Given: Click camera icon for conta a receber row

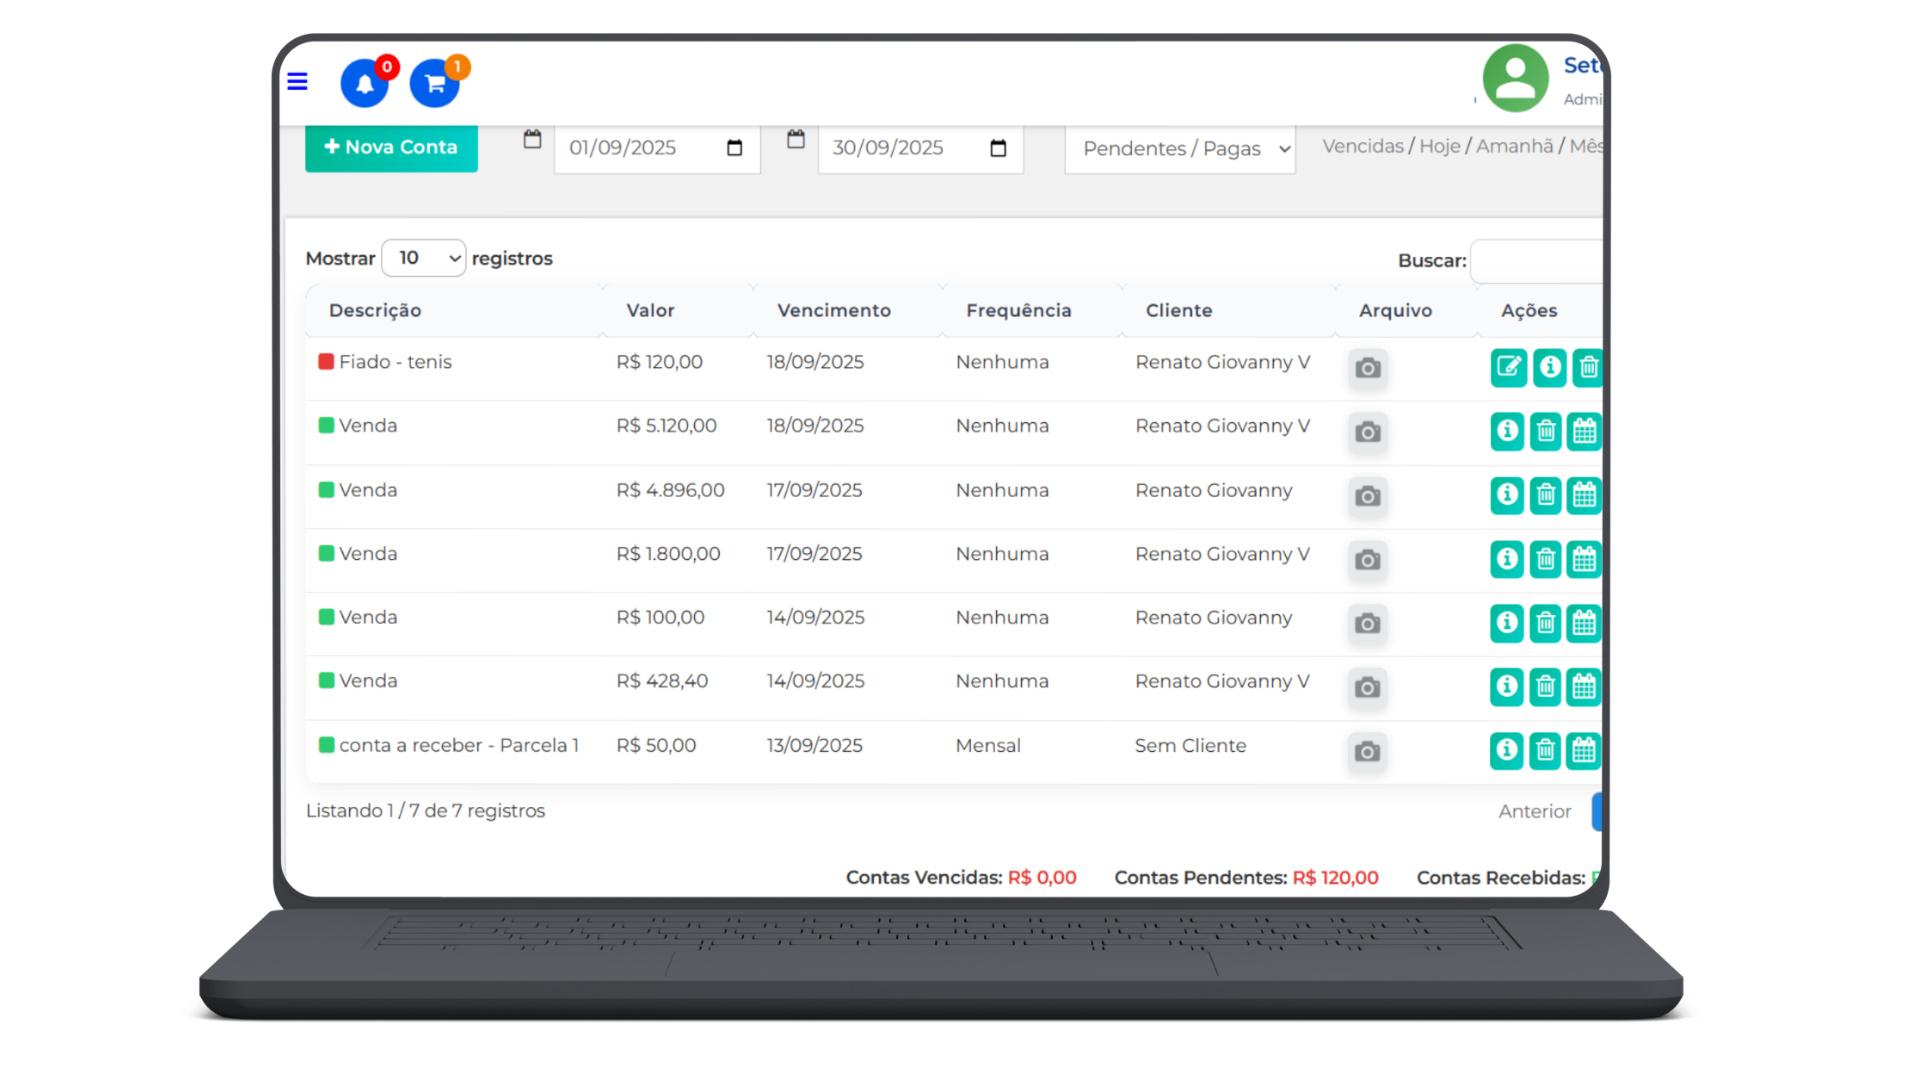Looking at the screenshot, I should [x=1368, y=752].
